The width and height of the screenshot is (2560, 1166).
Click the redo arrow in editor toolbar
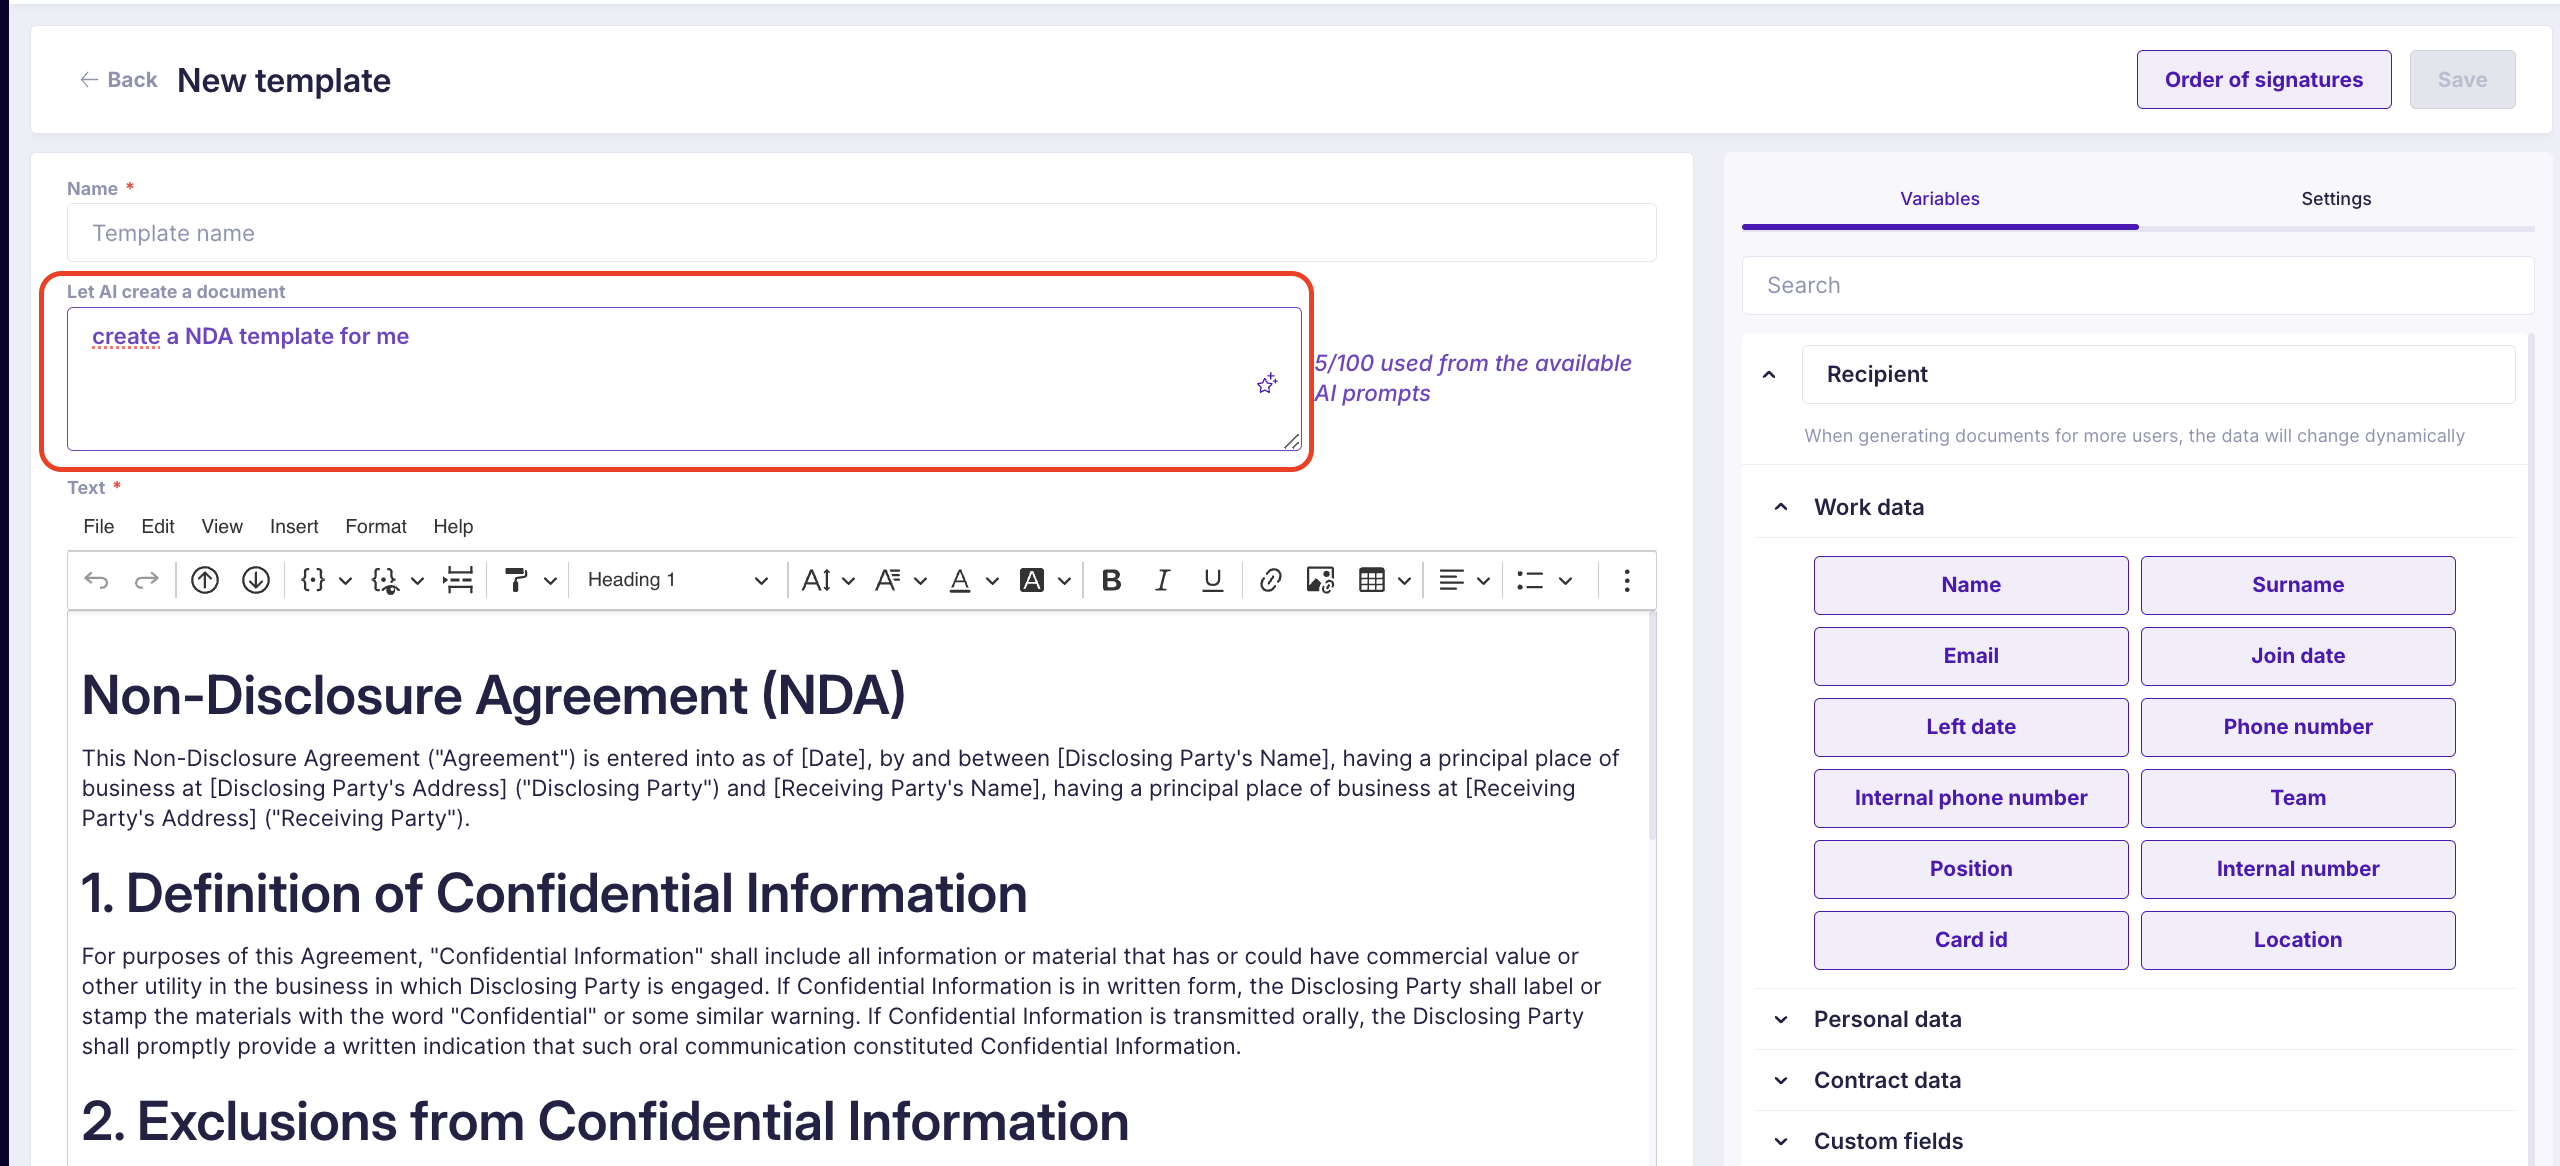147,580
